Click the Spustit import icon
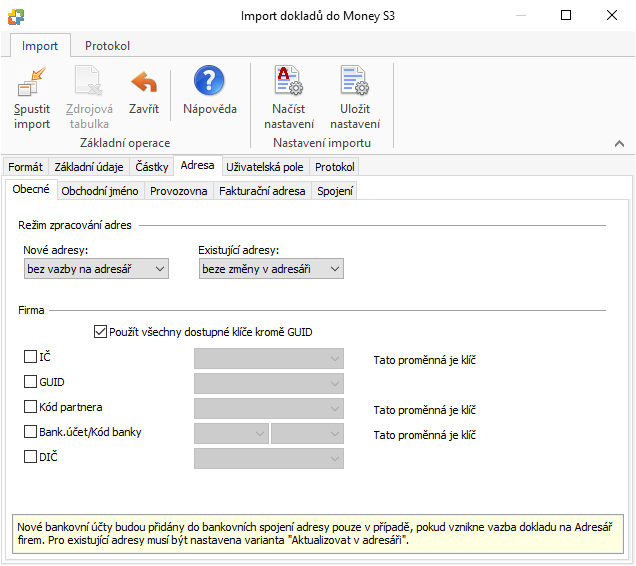636x566 pixels. click(32, 82)
